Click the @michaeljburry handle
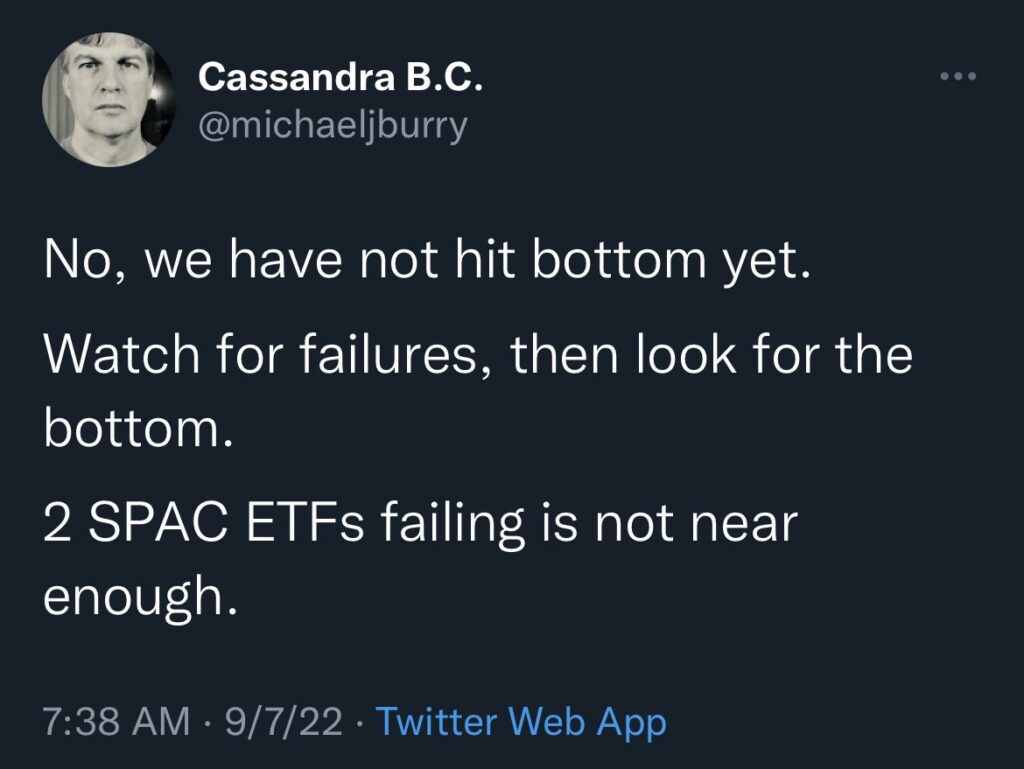 333,127
